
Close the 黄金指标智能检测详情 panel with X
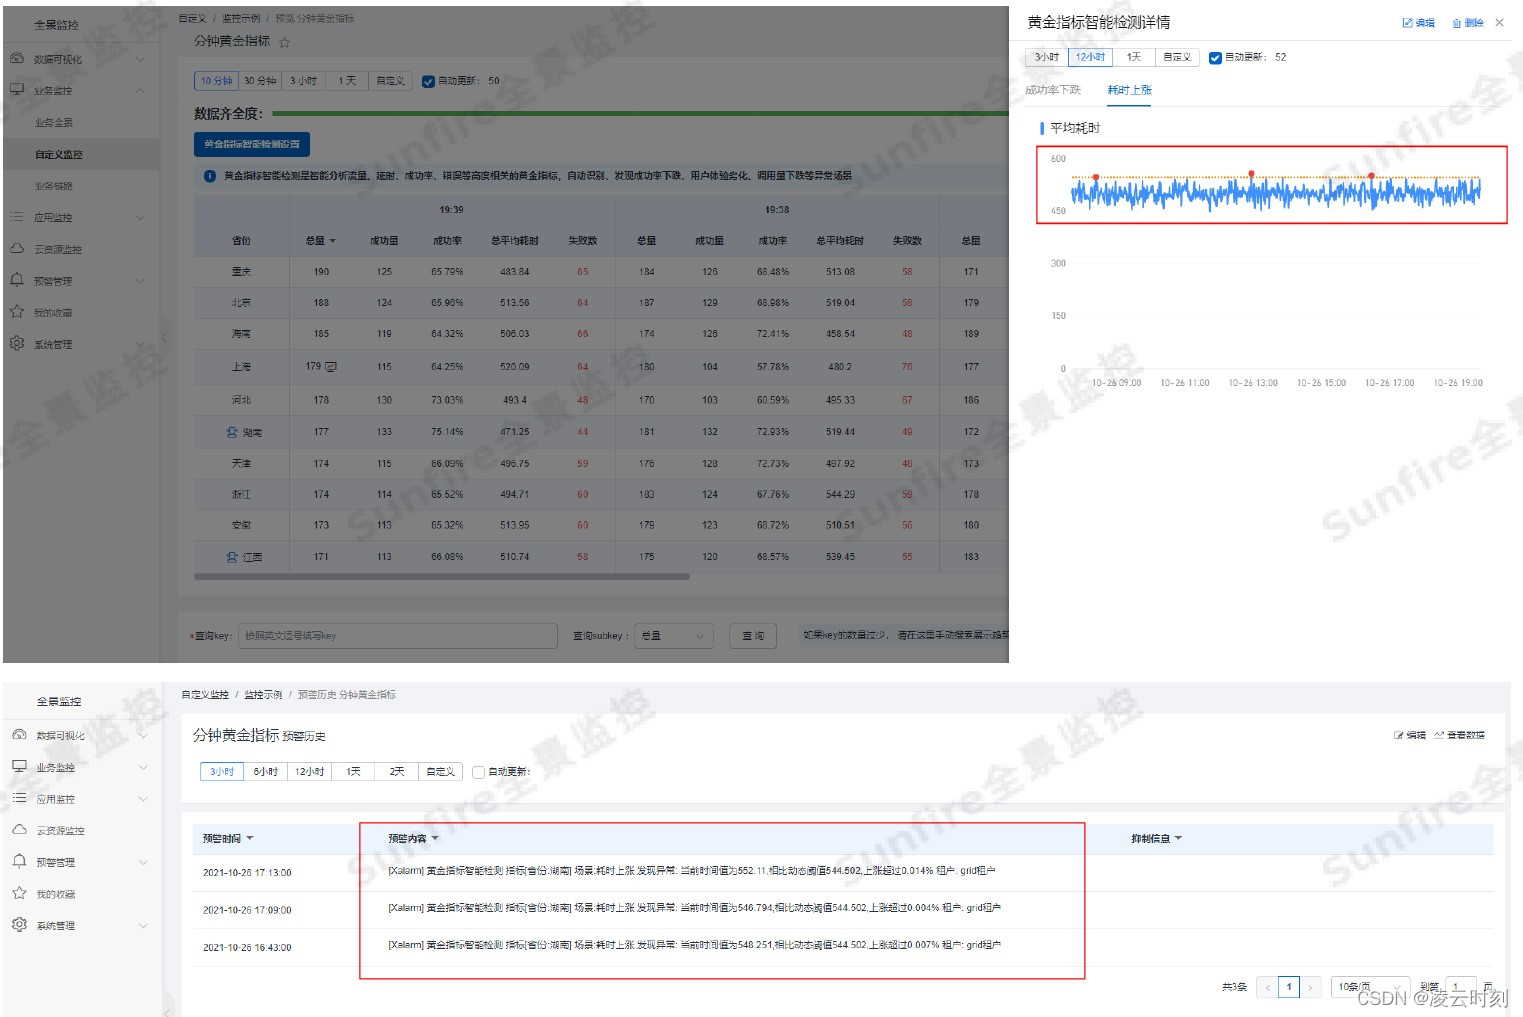1499,22
